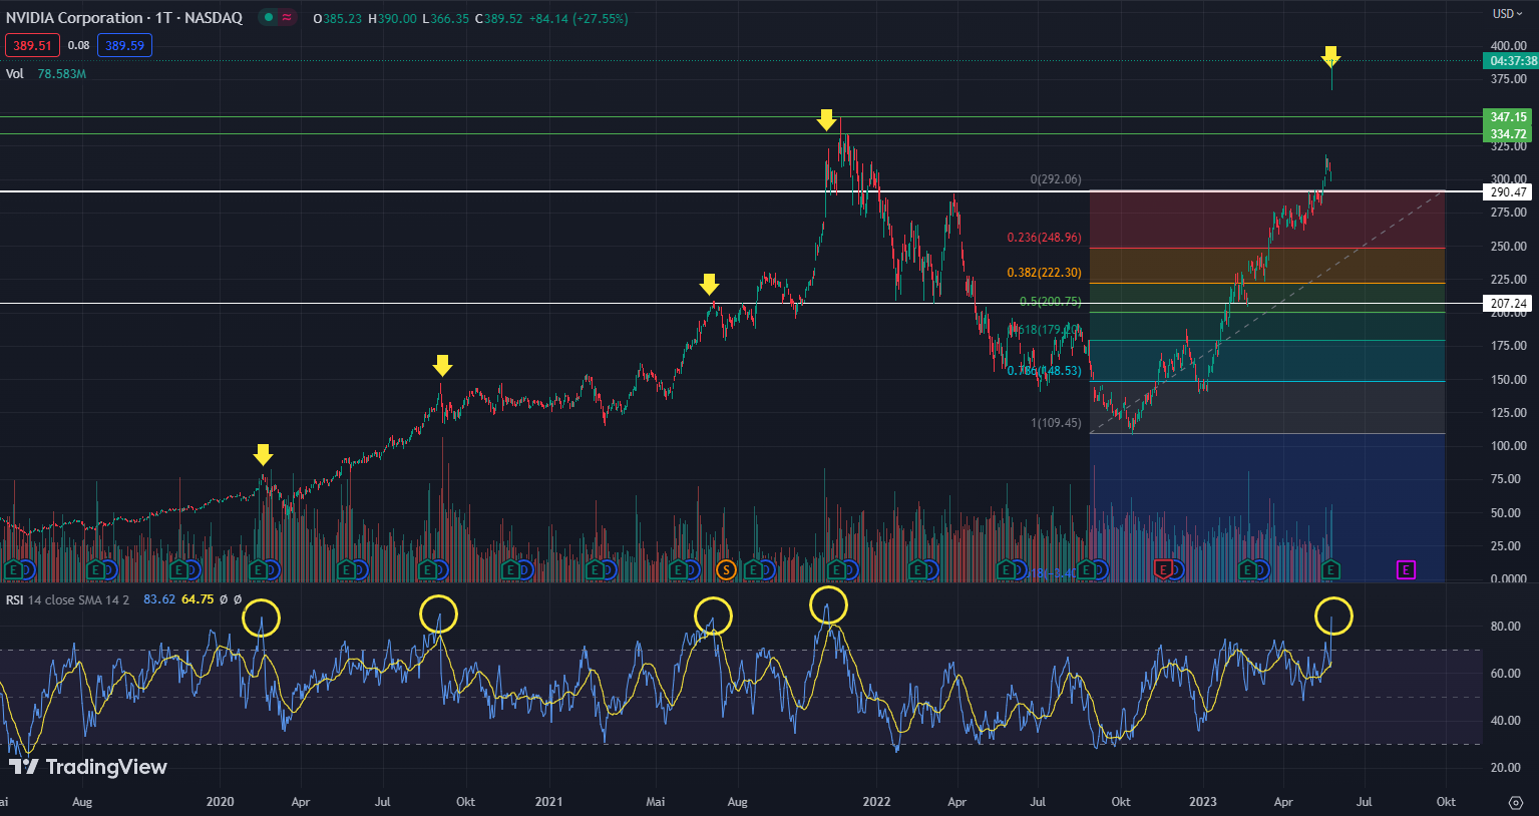Click the RSI value 83.62

click(x=159, y=599)
